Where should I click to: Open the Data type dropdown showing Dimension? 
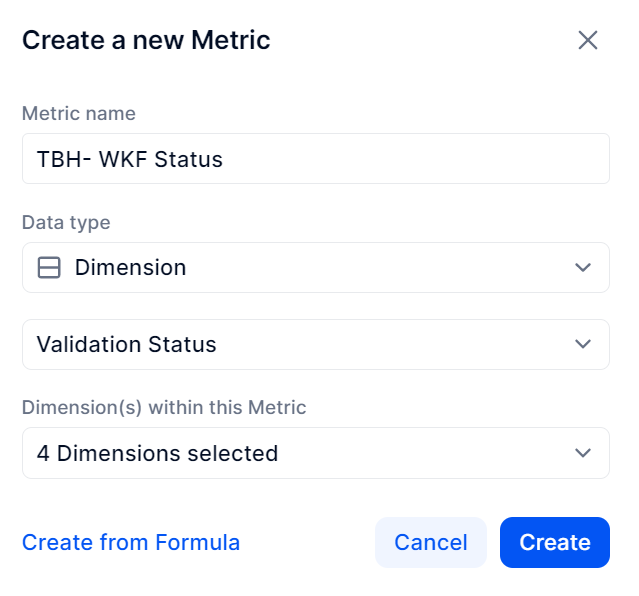[316, 267]
